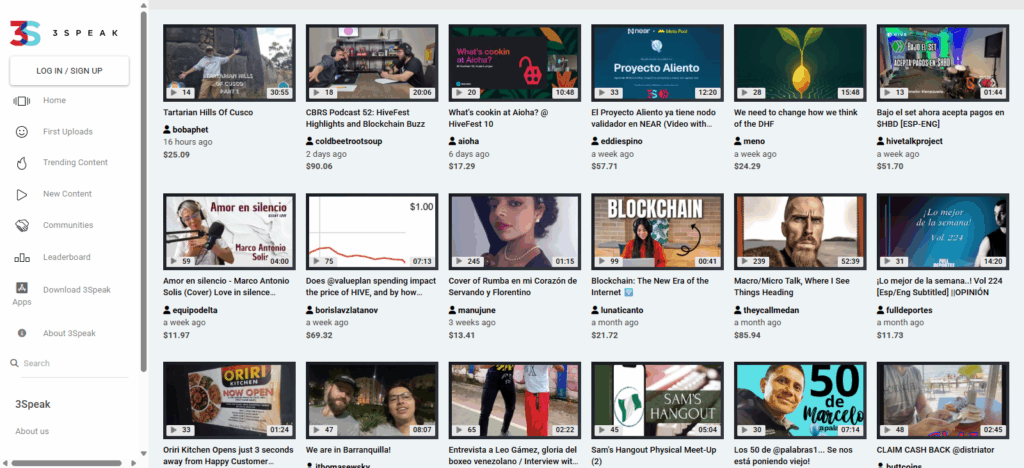Screen dimensions: 1024x468
Task: Go to New Content
Action: (67, 194)
